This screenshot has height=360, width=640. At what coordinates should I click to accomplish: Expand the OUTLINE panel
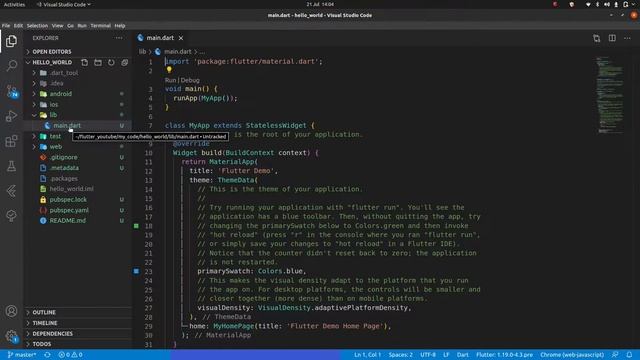tap(44, 313)
